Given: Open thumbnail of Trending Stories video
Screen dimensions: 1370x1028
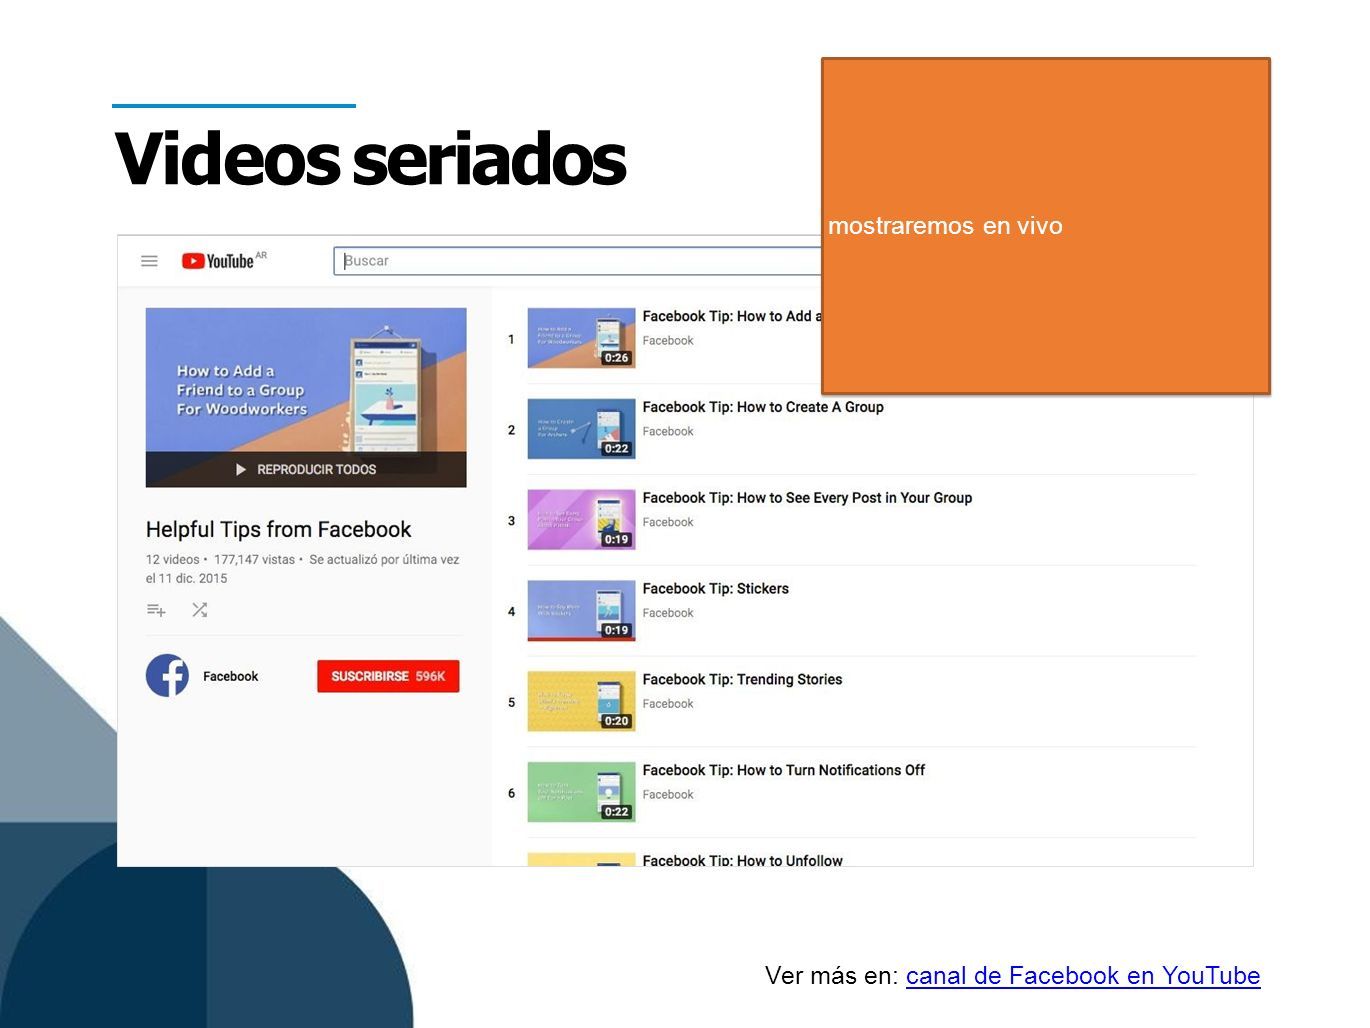Looking at the screenshot, I should pyautogui.click(x=581, y=701).
